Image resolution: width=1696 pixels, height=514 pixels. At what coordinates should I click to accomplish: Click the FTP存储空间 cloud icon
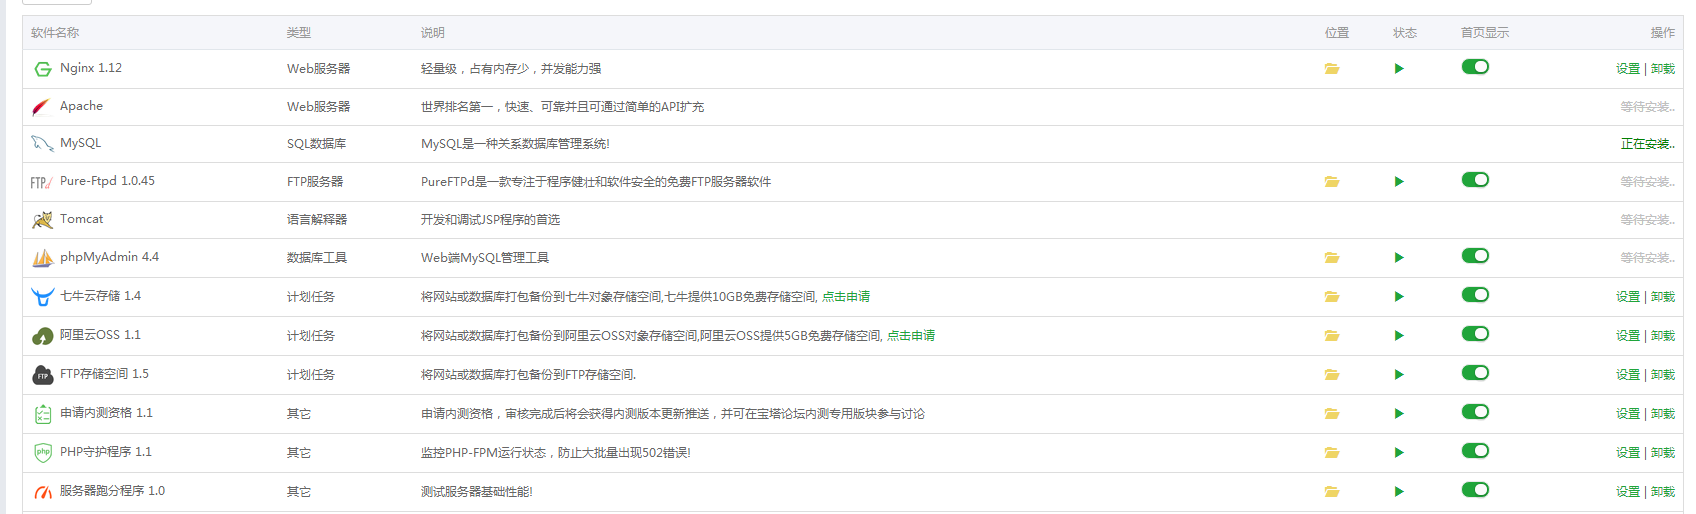(42, 375)
